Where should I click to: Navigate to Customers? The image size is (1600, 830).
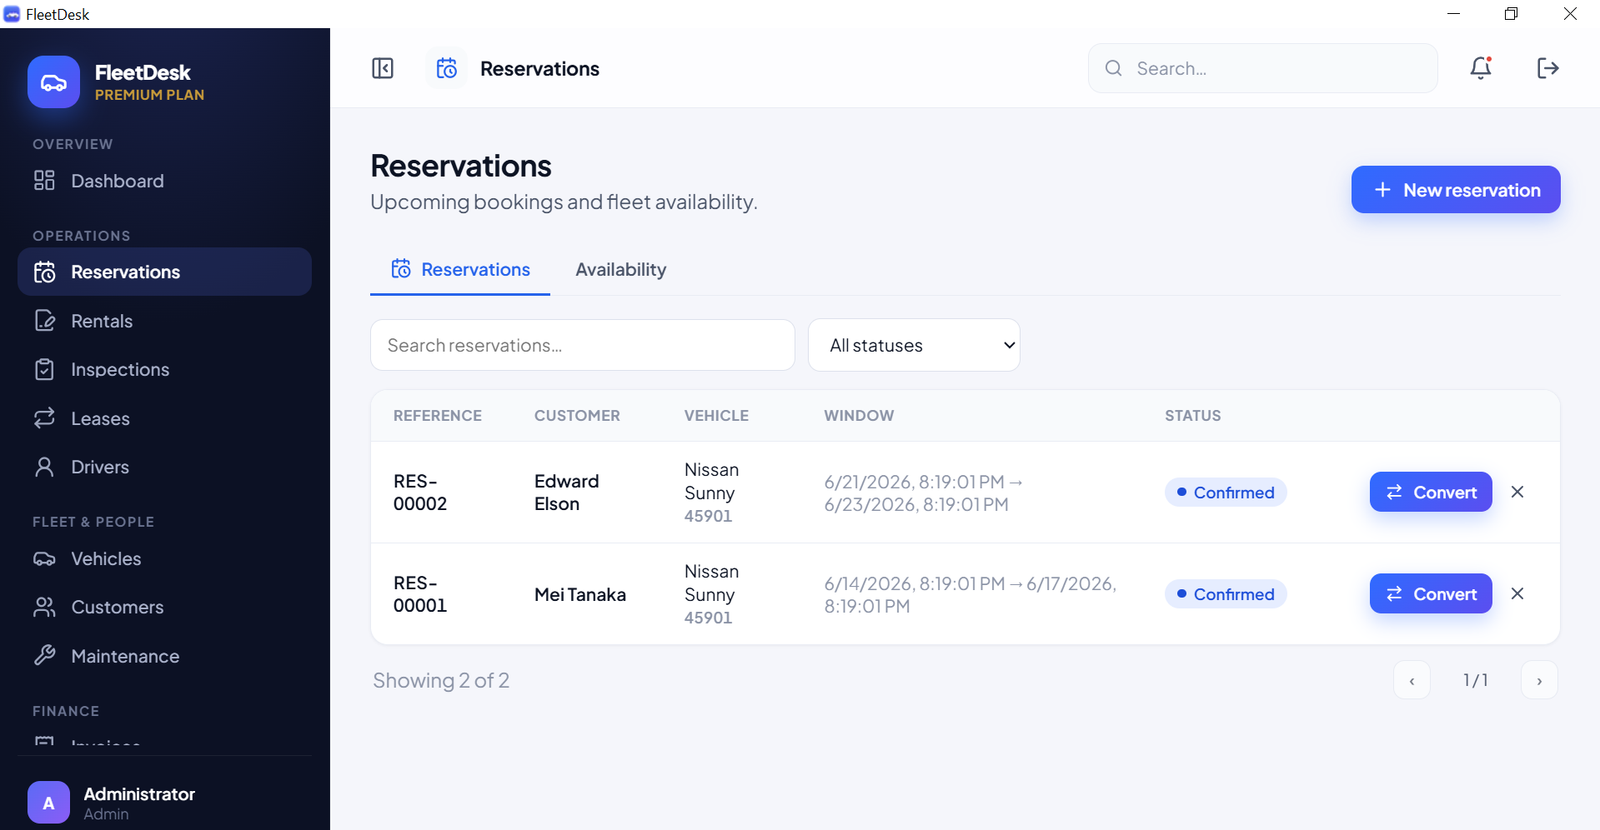click(x=165, y=607)
